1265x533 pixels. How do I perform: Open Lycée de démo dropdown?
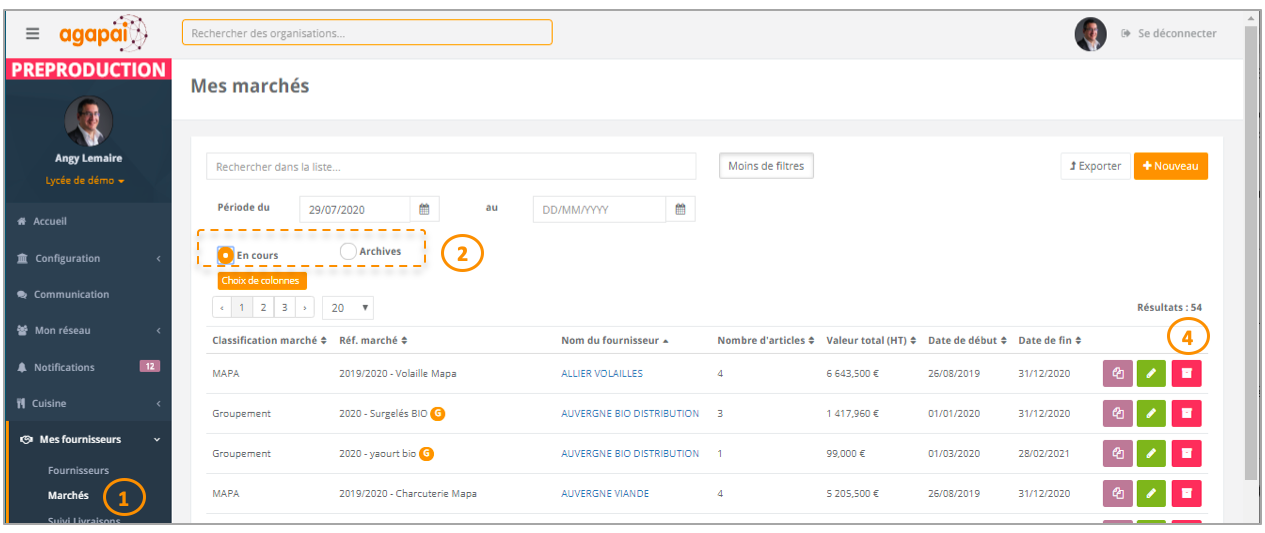pos(85,181)
